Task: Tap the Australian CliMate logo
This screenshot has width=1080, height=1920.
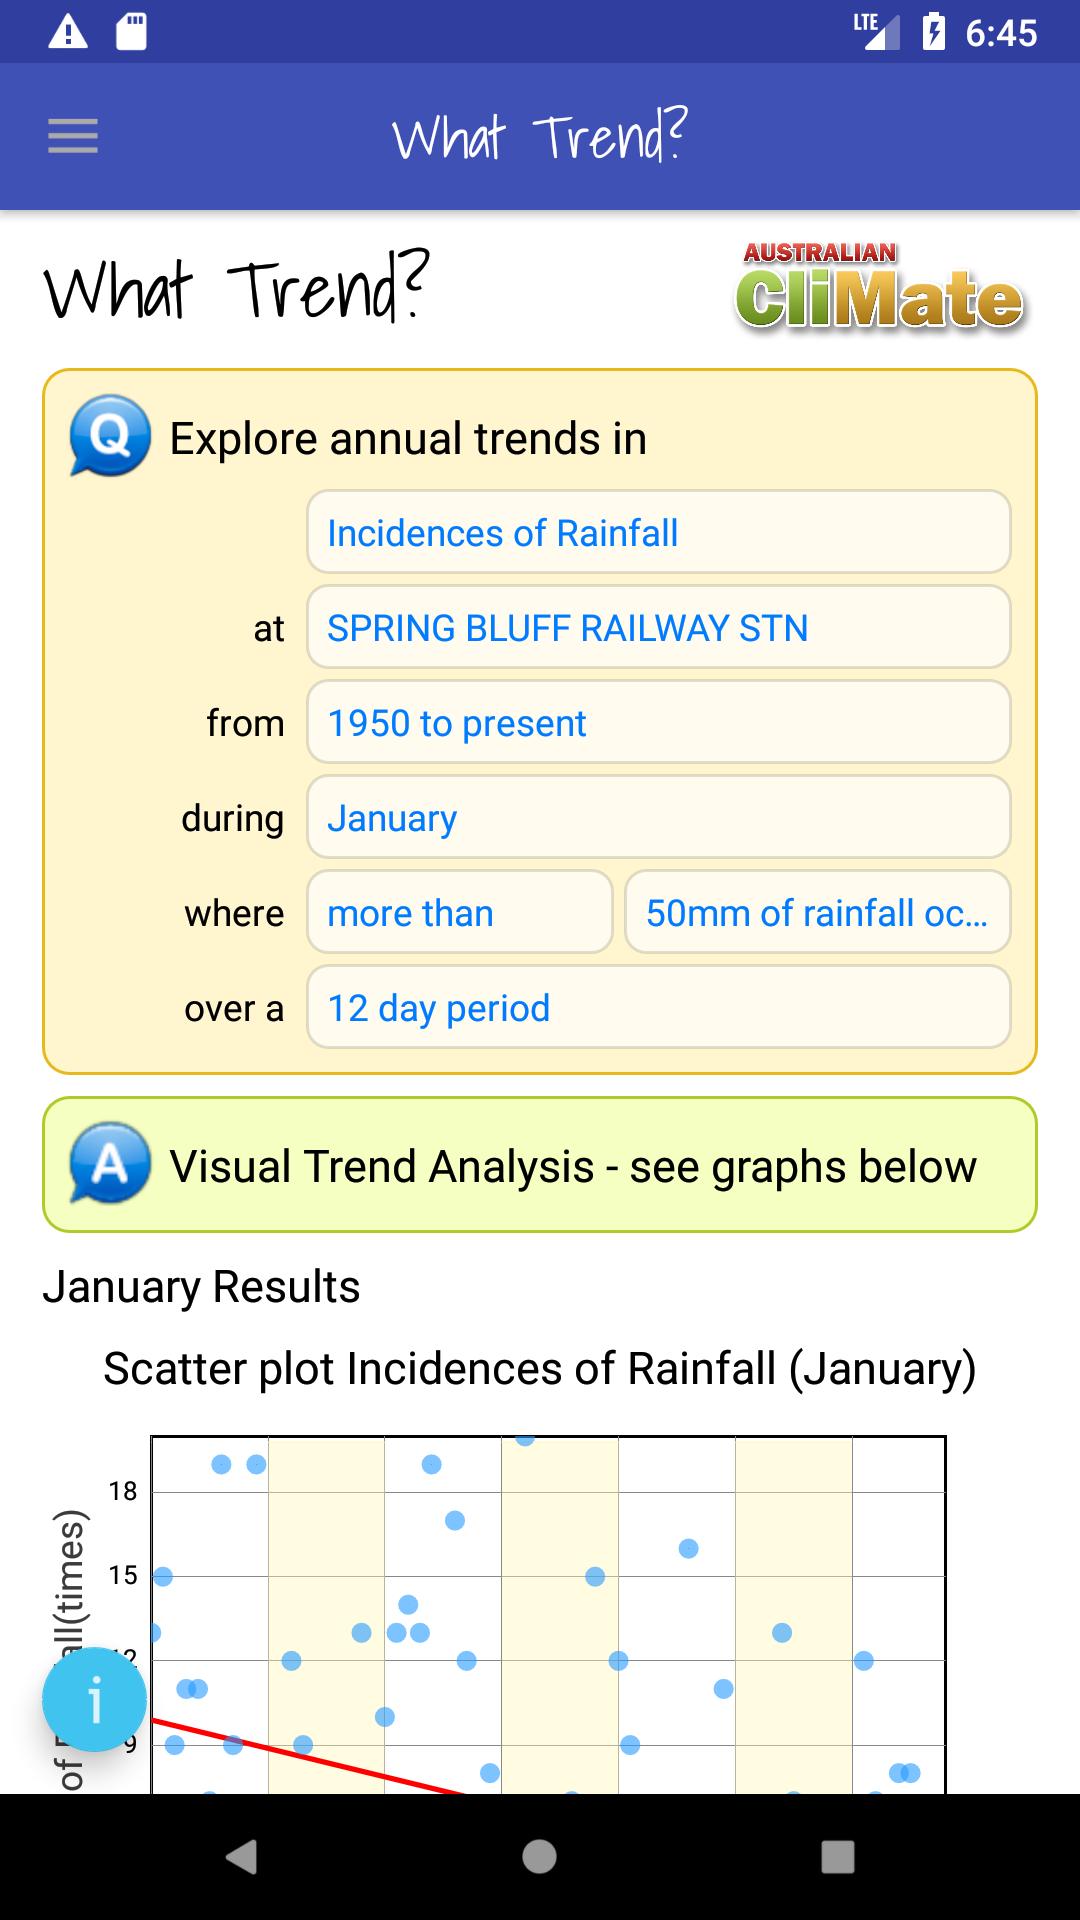Action: click(879, 287)
